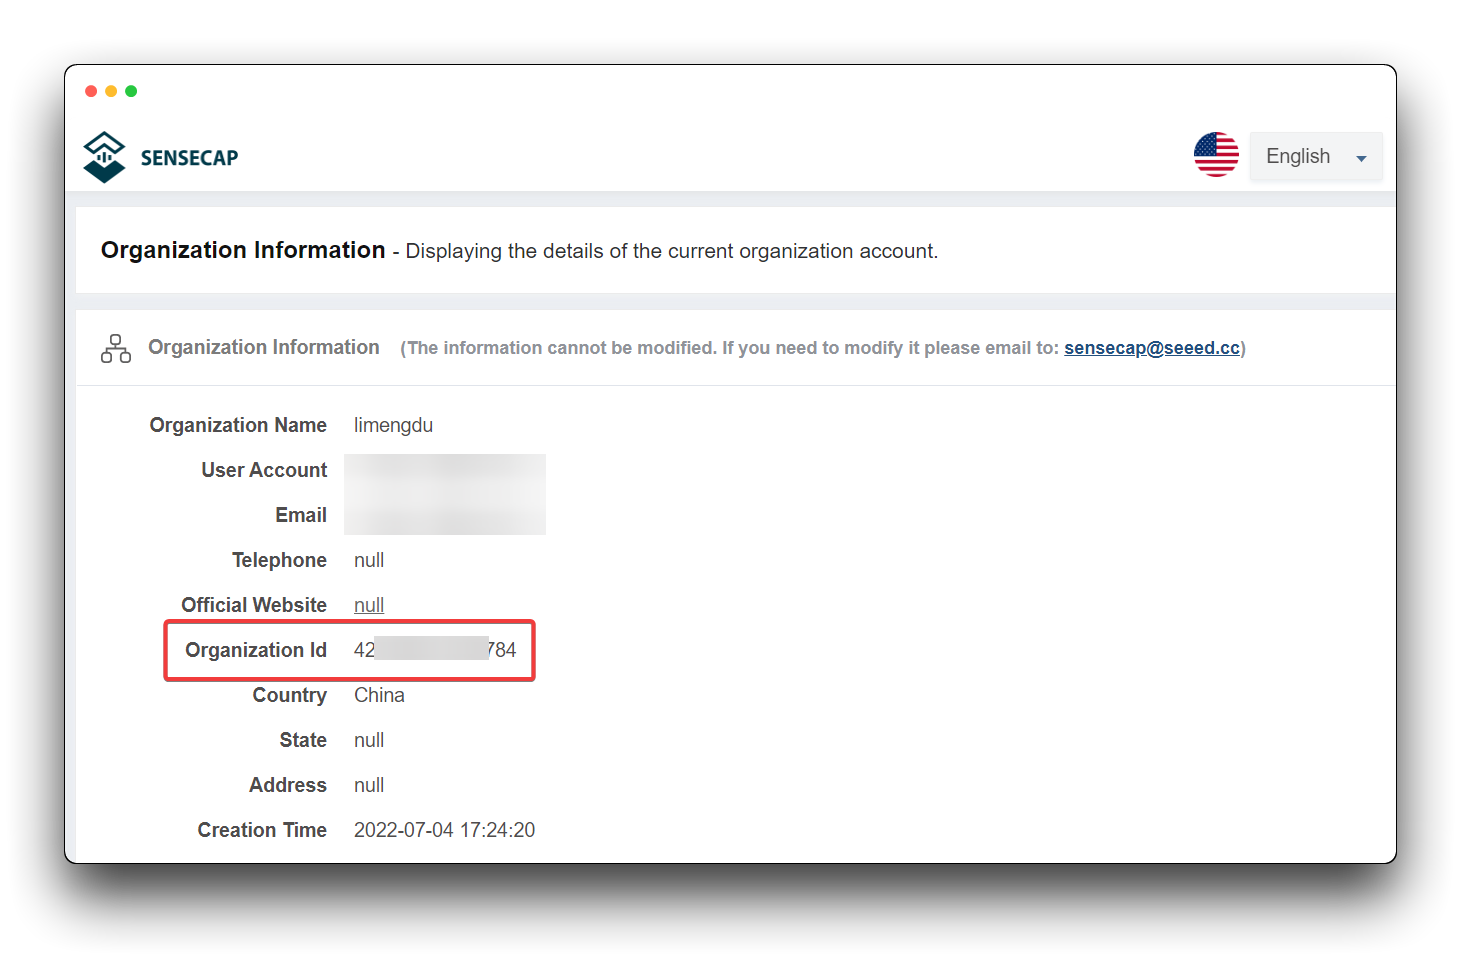Click the Country label
1461x960 pixels.
click(289, 695)
